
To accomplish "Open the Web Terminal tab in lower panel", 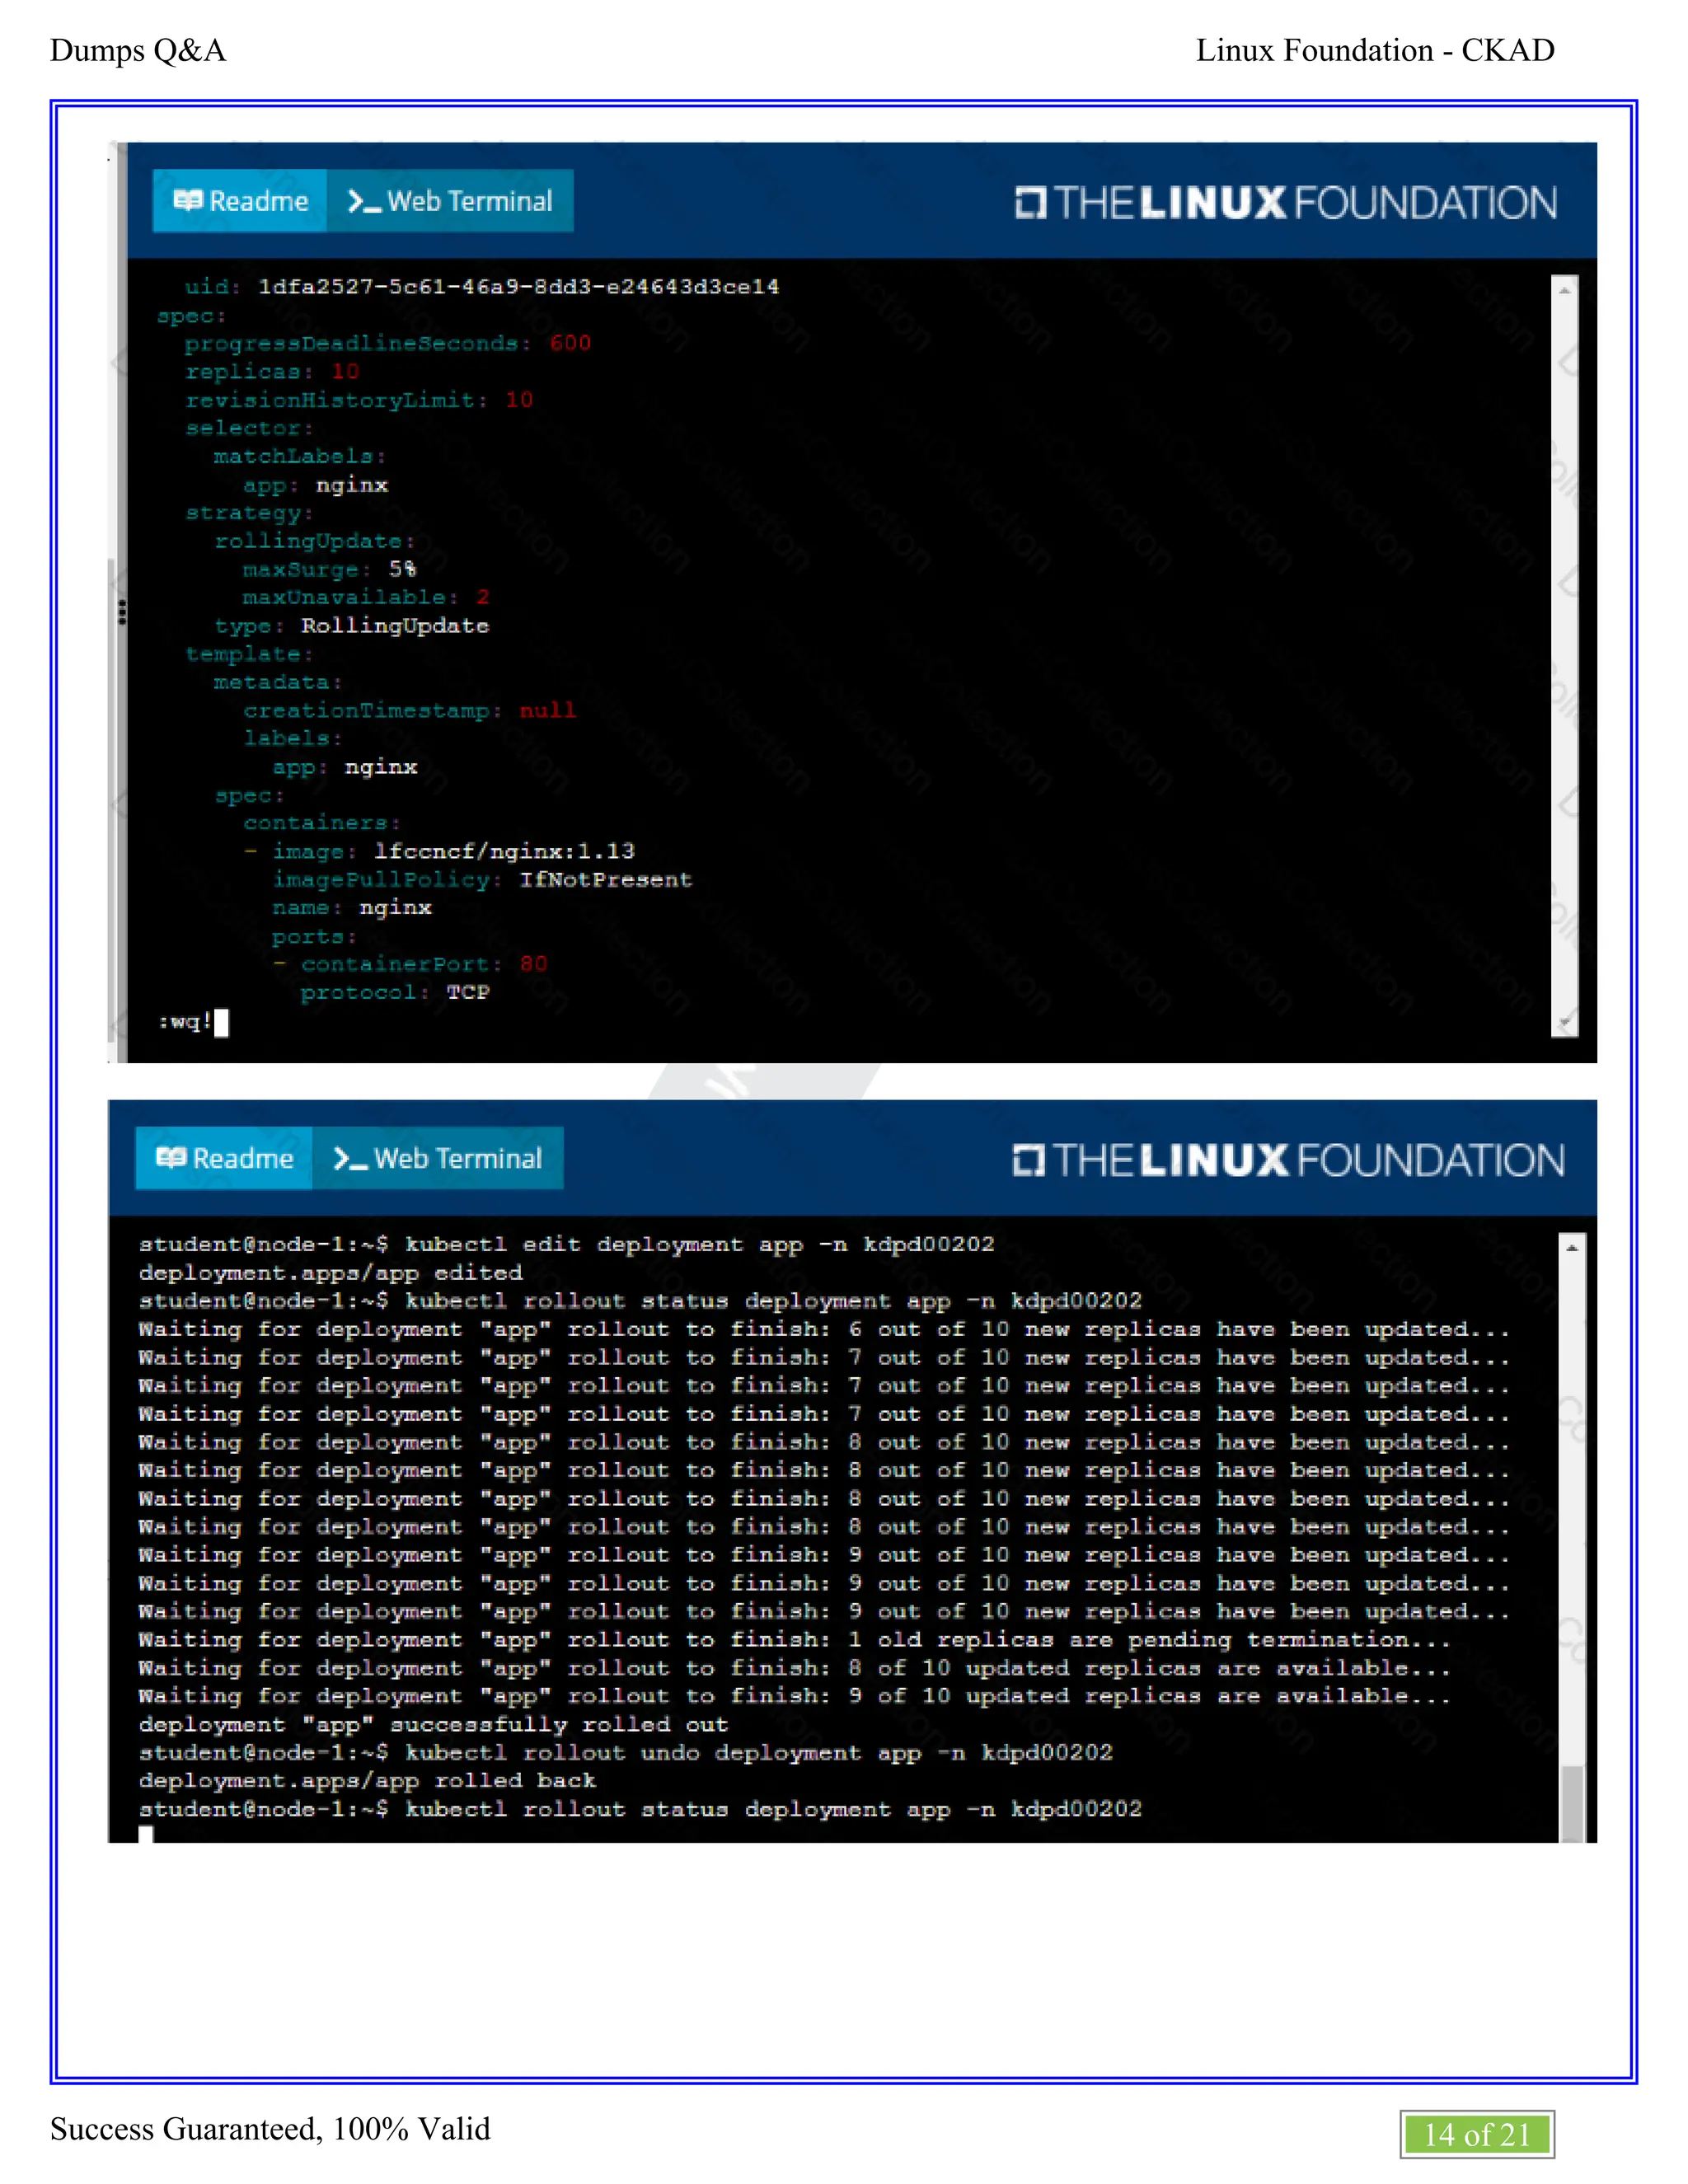I will [438, 1158].
